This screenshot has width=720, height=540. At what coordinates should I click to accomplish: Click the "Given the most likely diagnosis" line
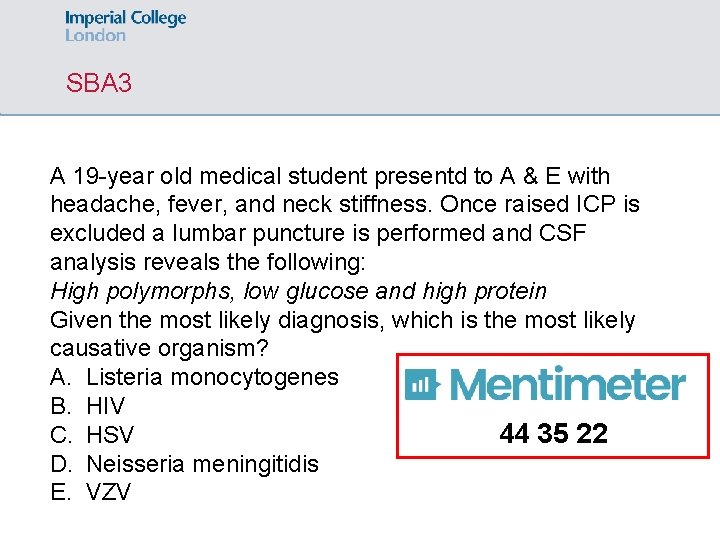(x=342, y=320)
